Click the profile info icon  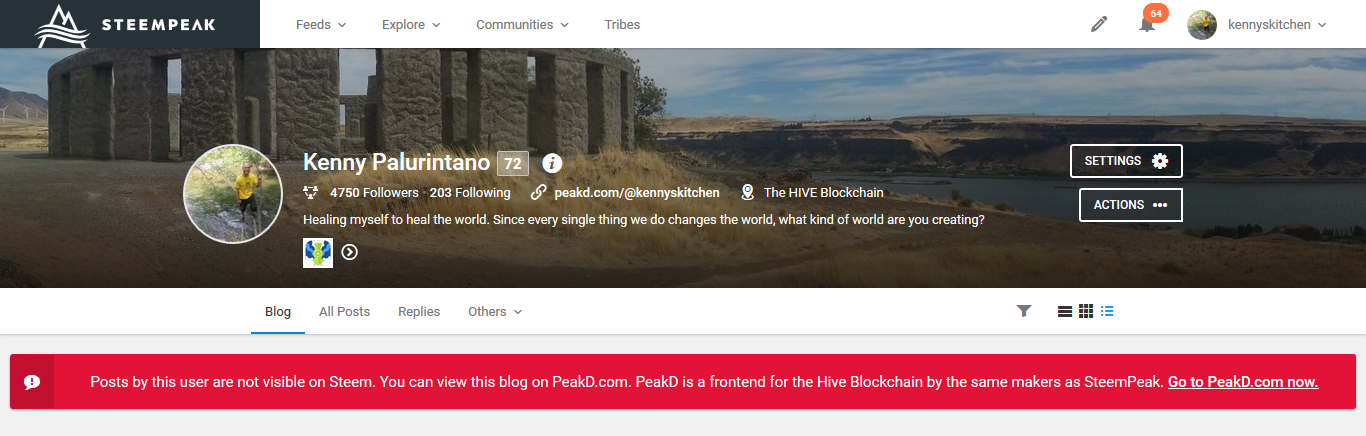[552, 163]
